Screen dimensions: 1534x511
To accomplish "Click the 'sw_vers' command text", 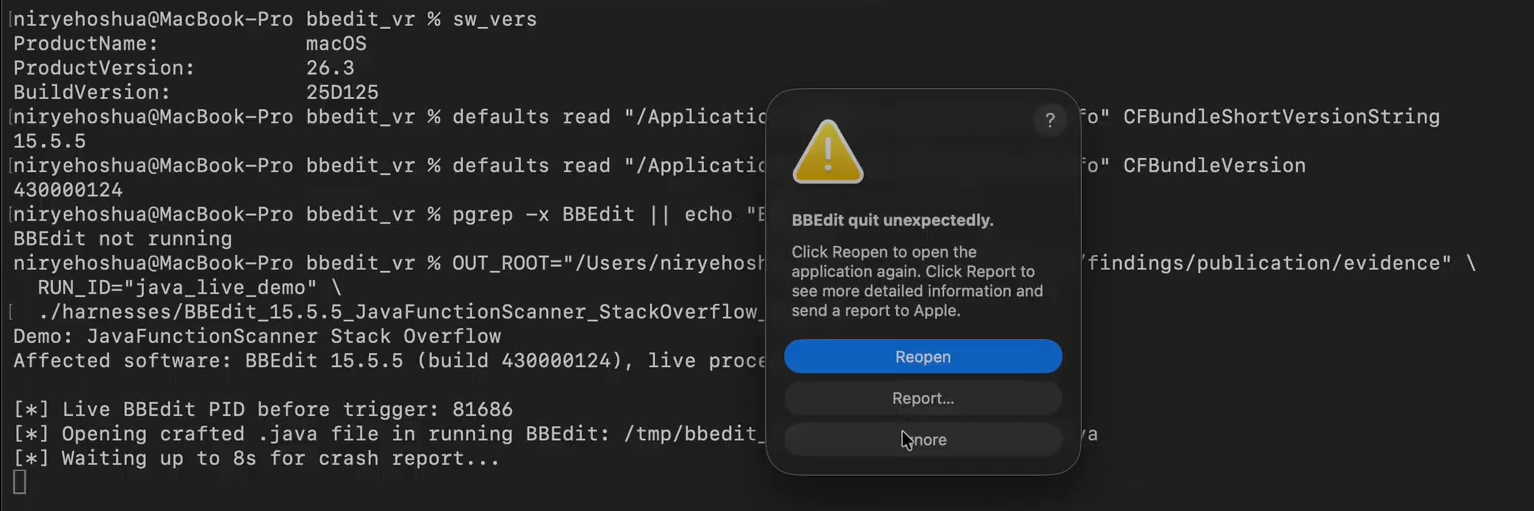I will (x=495, y=20).
